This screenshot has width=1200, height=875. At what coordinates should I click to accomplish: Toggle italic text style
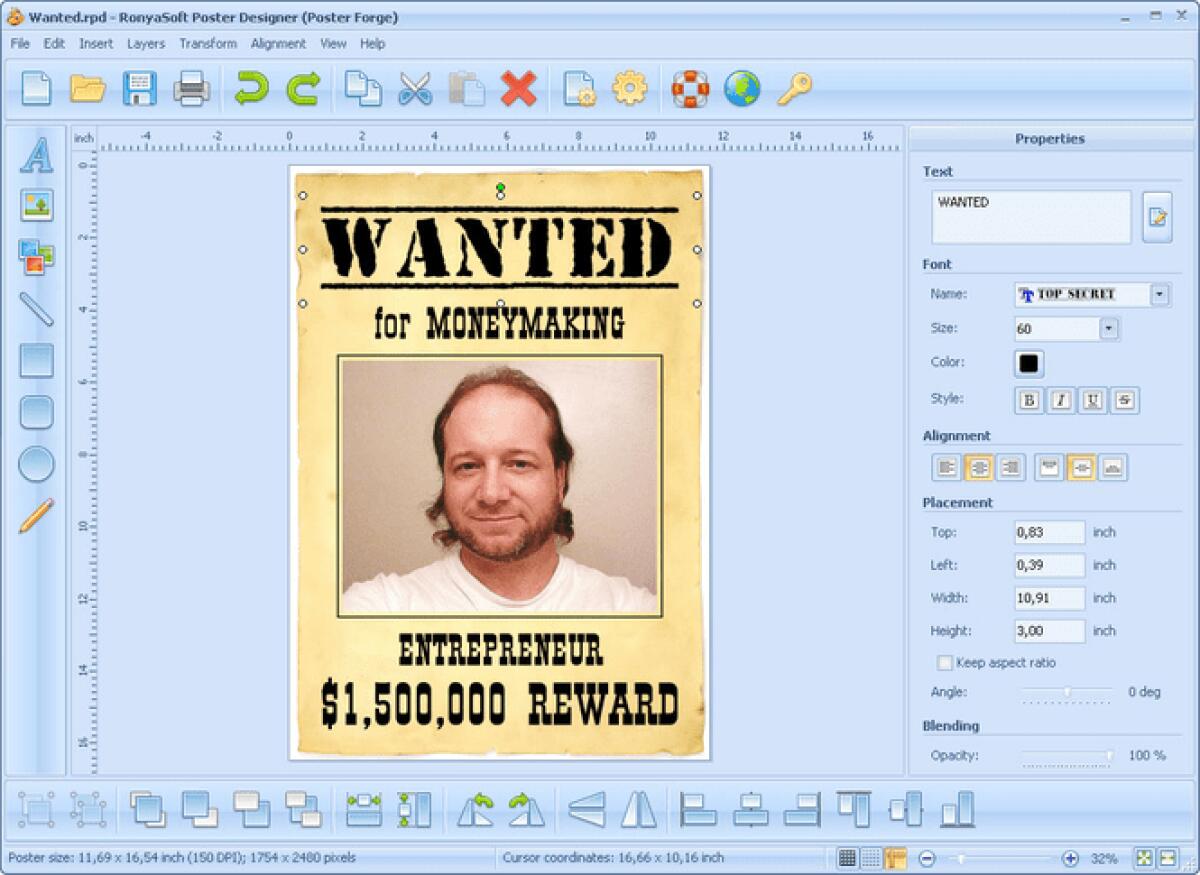[x=1060, y=401]
